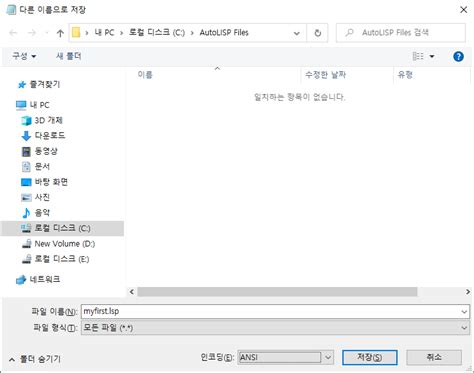Open the 다운로드 folder
Screen dimensions: 474x373
(50, 136)
